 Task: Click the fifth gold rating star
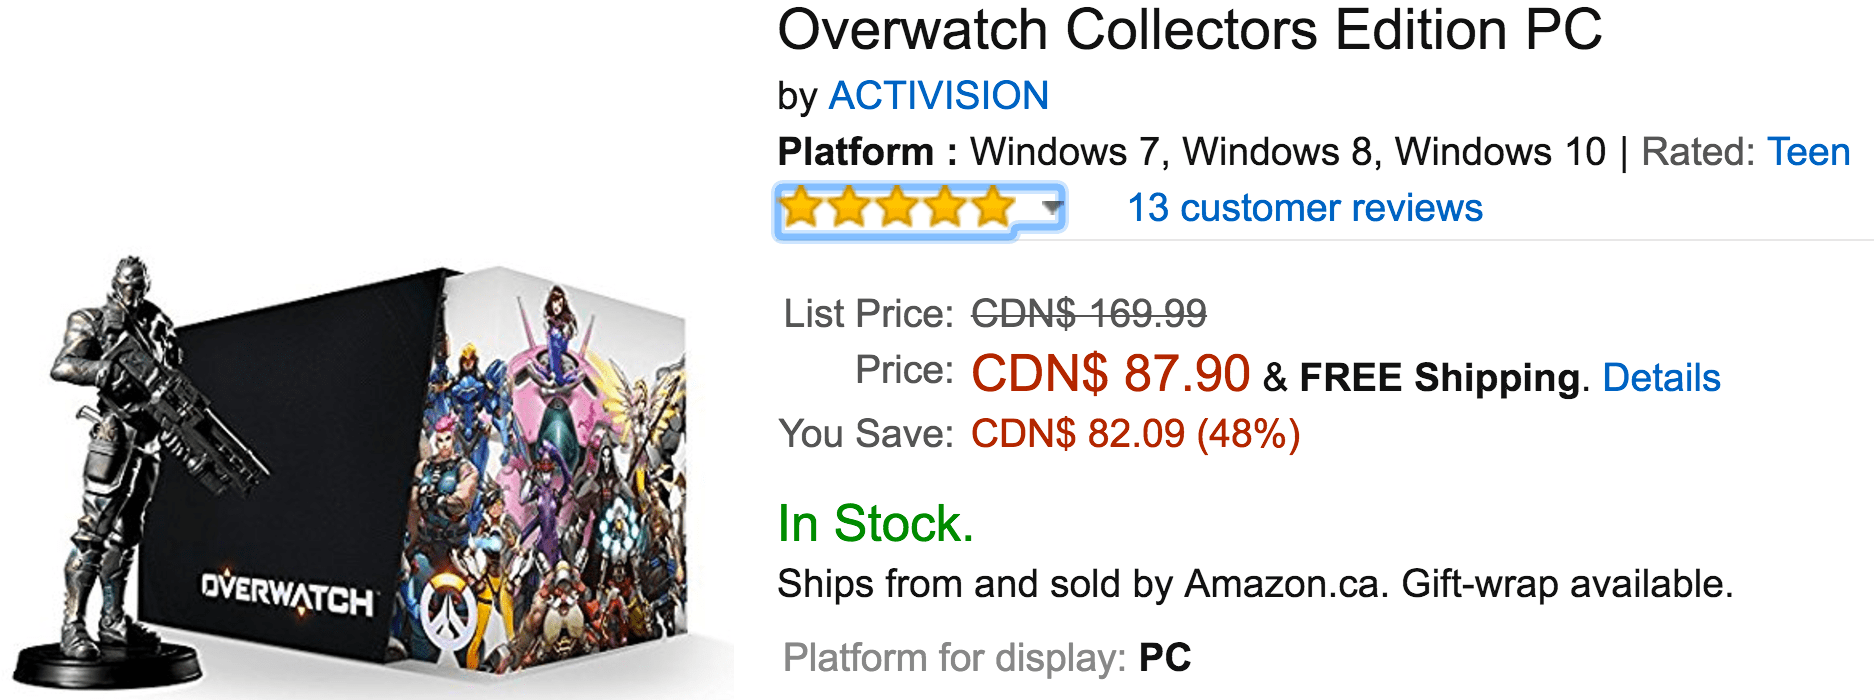pyautogui.click(x=992, y=208)
